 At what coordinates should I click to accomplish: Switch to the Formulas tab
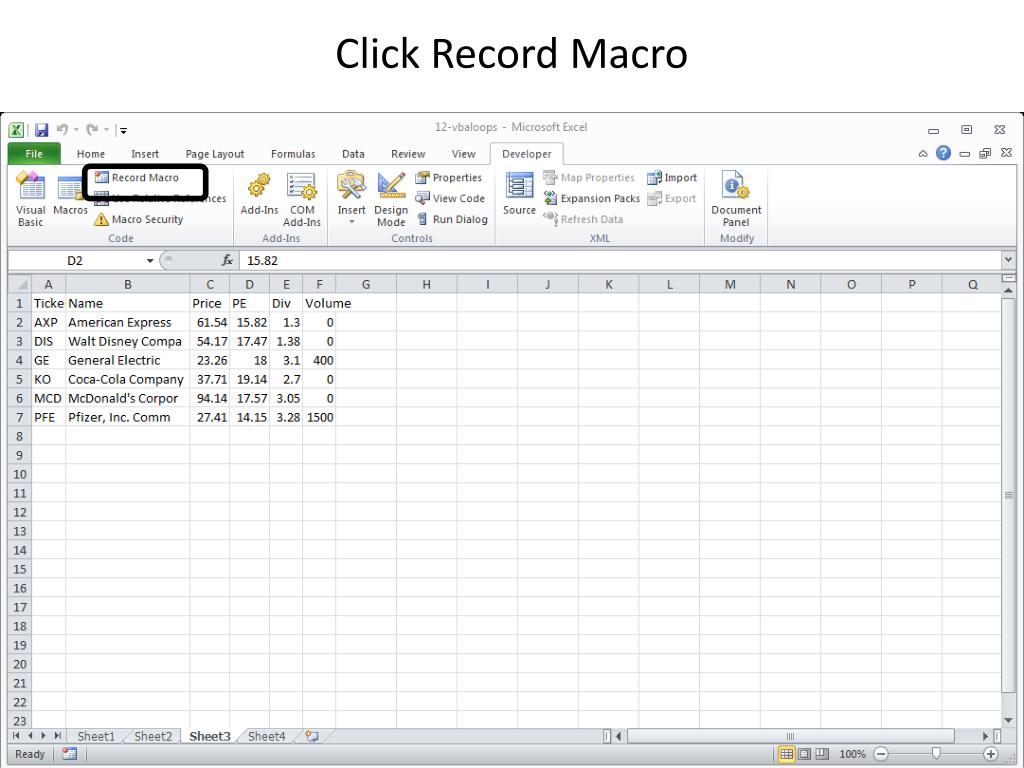tap(293, 154)
